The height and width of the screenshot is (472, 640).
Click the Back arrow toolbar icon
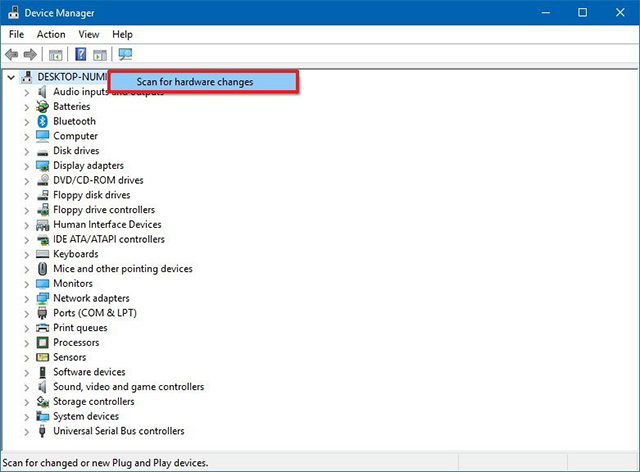coord(11,54)
